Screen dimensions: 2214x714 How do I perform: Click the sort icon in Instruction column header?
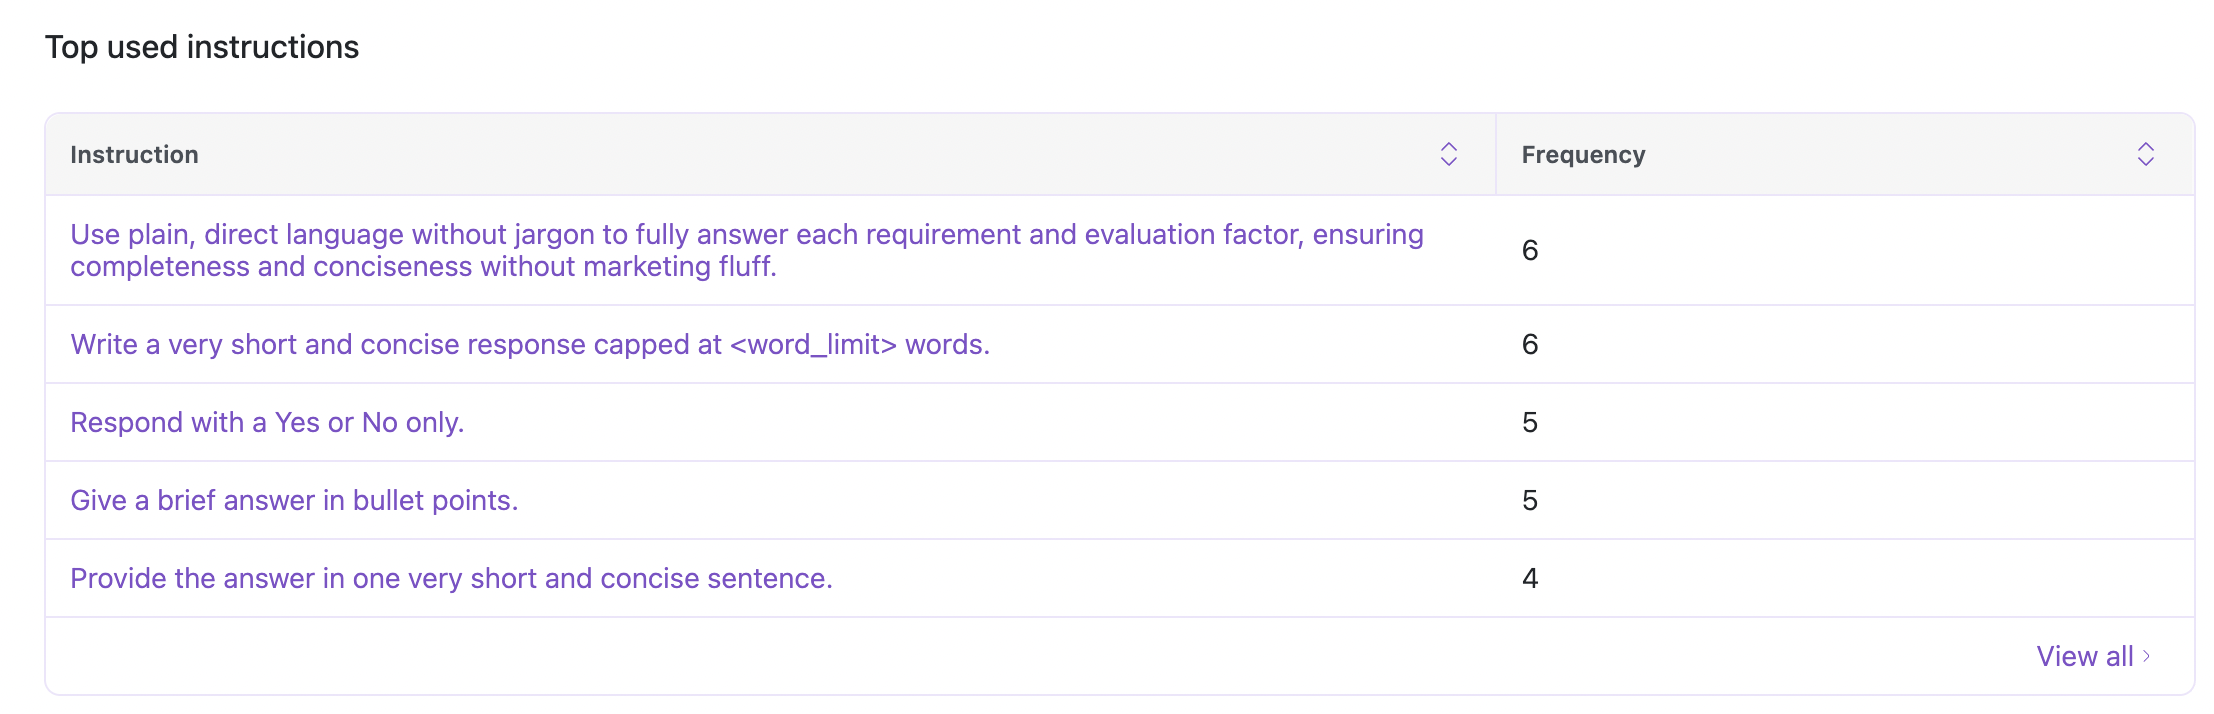tap(1448, 154)
